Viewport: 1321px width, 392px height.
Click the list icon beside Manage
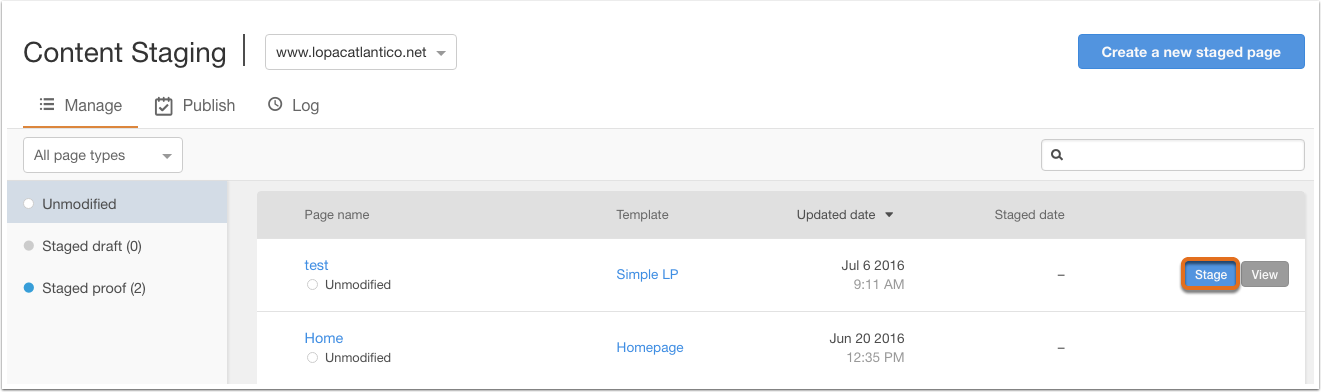click(46, 104)
